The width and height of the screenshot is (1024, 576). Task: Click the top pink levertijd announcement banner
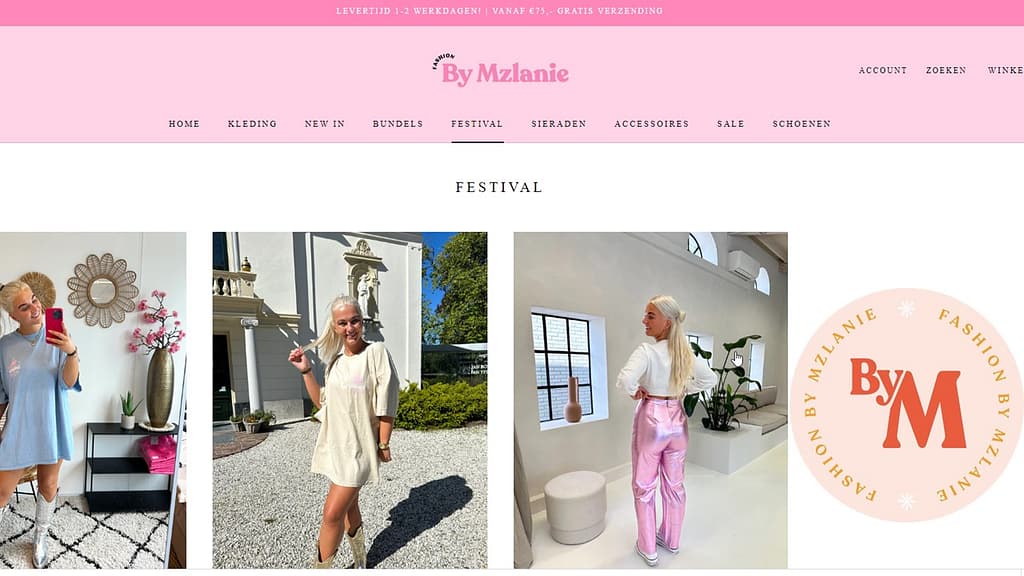512,12
